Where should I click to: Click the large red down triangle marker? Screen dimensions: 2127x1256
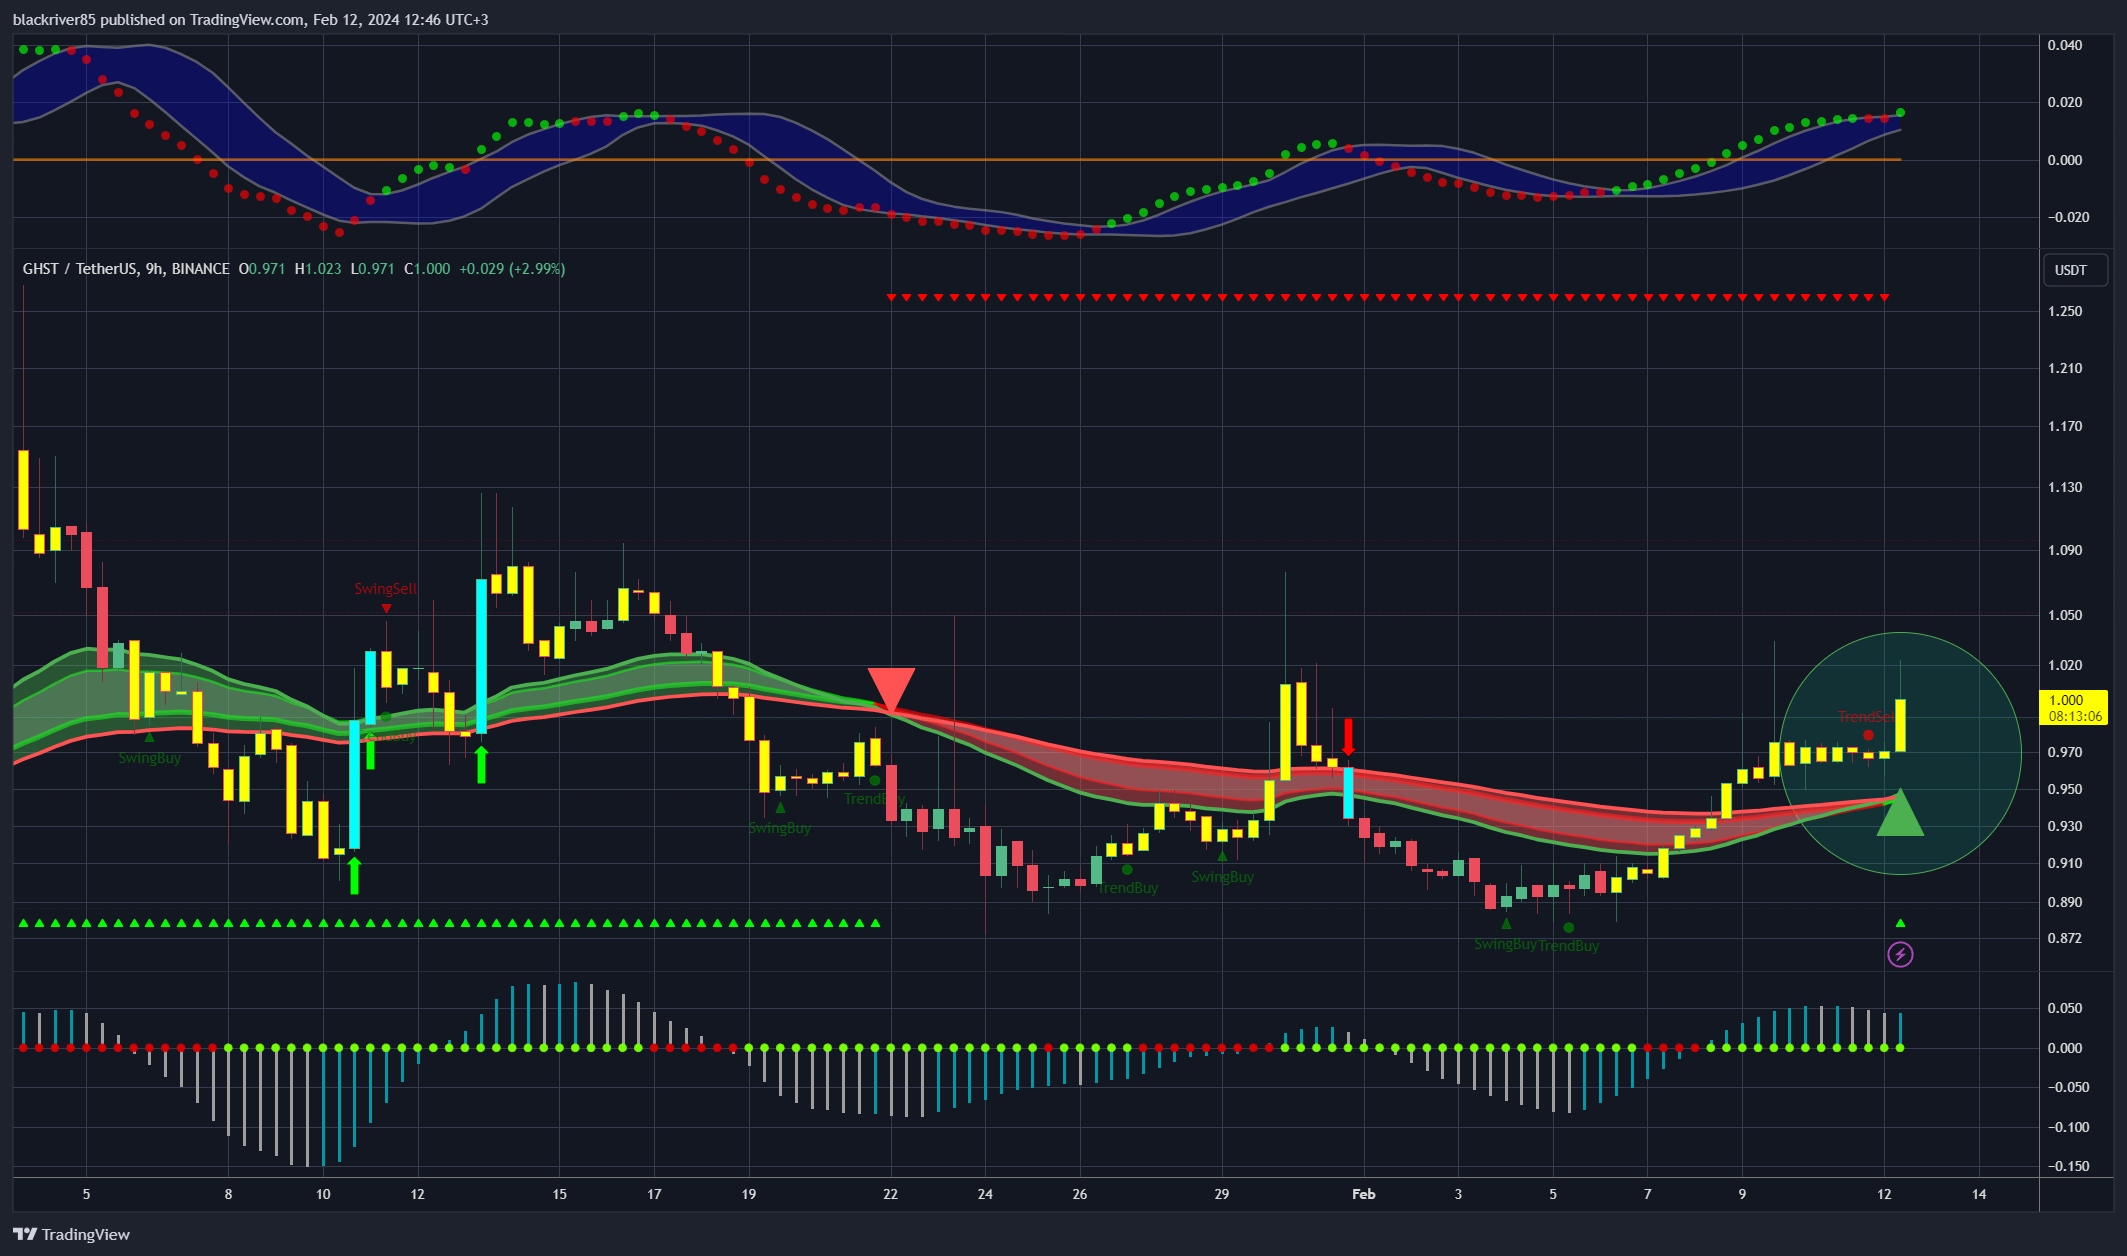[x=891, y=690]
